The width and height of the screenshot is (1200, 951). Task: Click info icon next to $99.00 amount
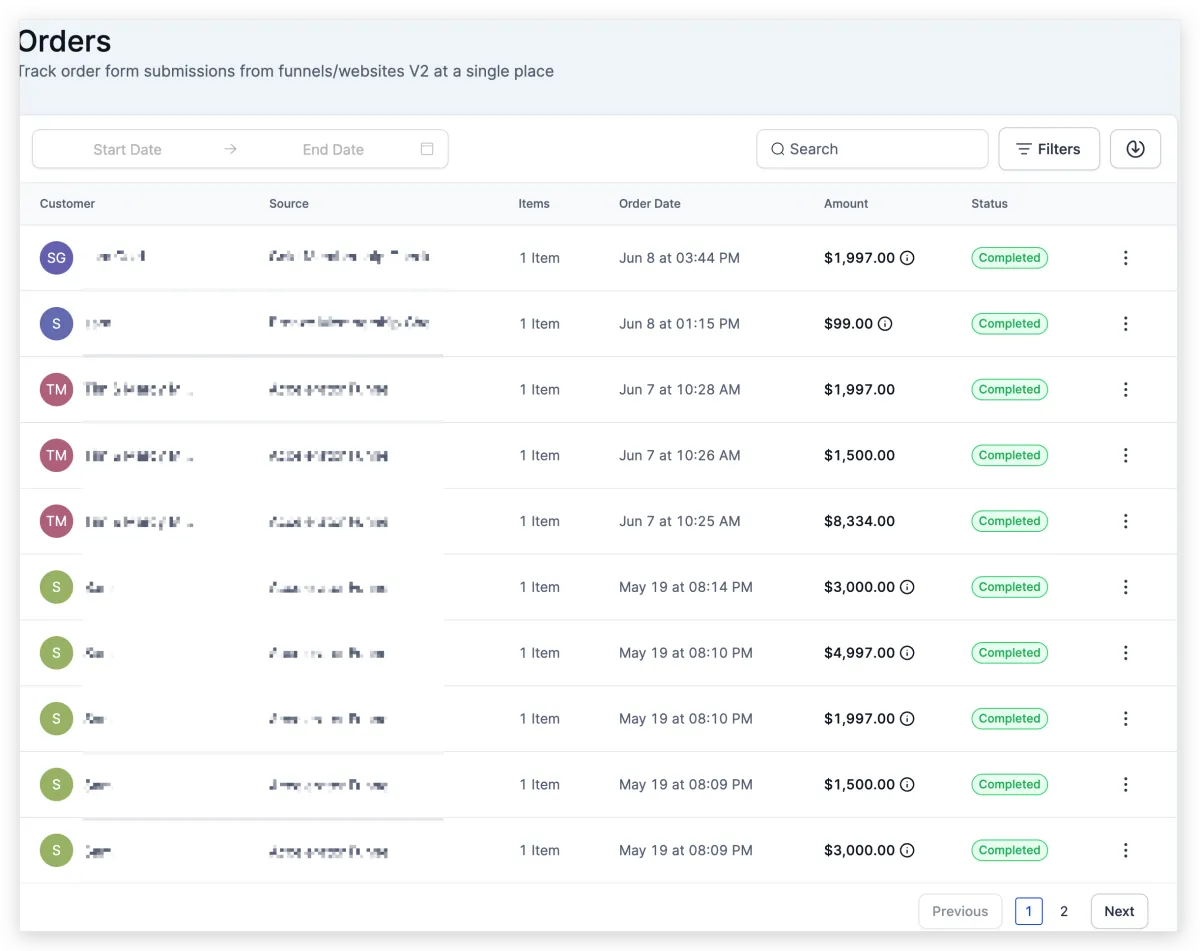click(885, 324)
